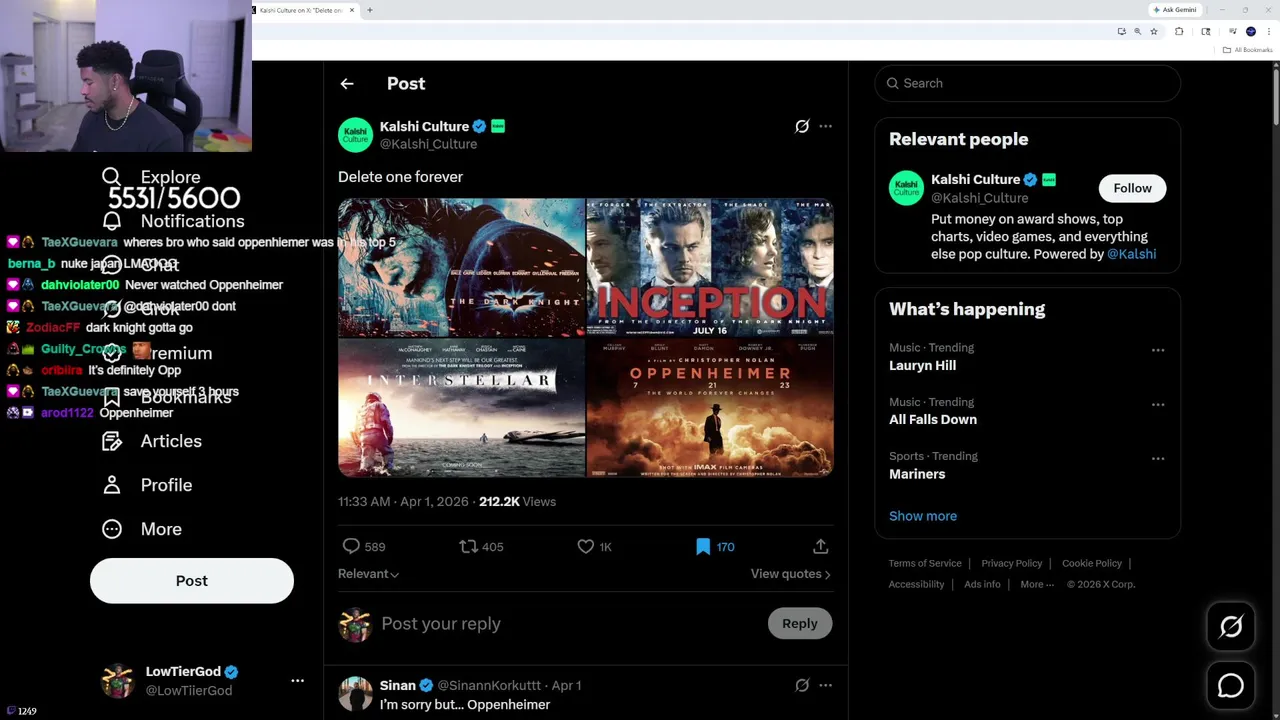Like the post with 1K likes
Viewport: 1280px width, 720px height.
point(586,546)
